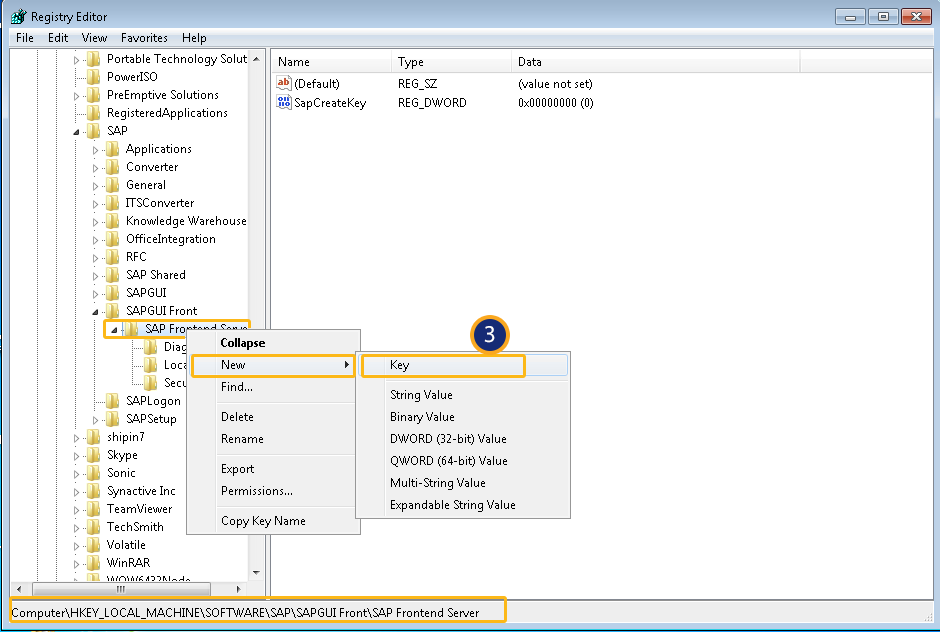940x632 pixels.
Task: Select the Knowledge Warehouse folder icon
Action: 113,221
